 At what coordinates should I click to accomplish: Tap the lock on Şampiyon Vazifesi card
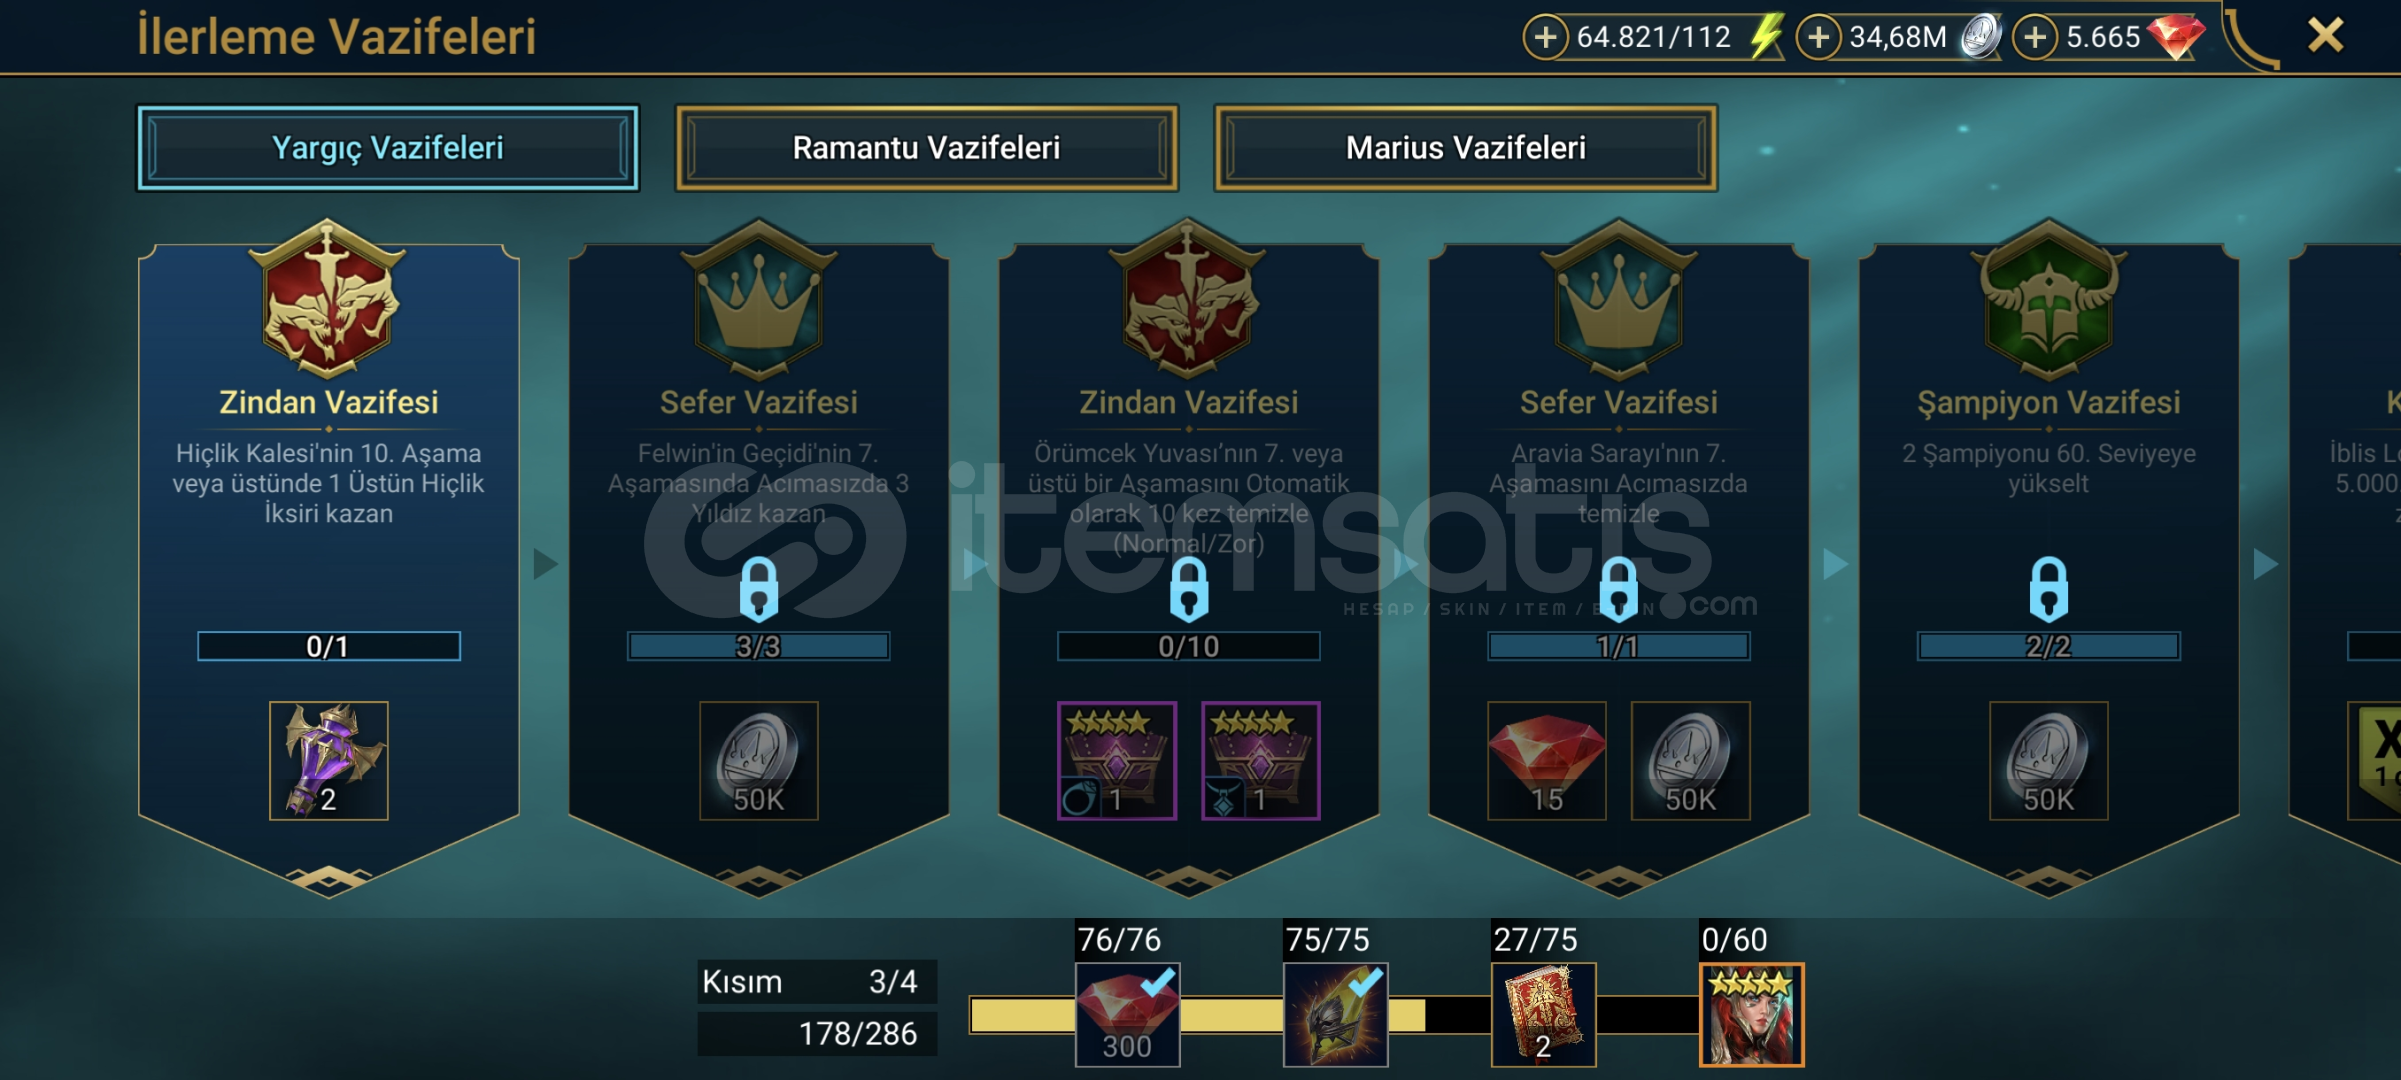click(2049, 589)
